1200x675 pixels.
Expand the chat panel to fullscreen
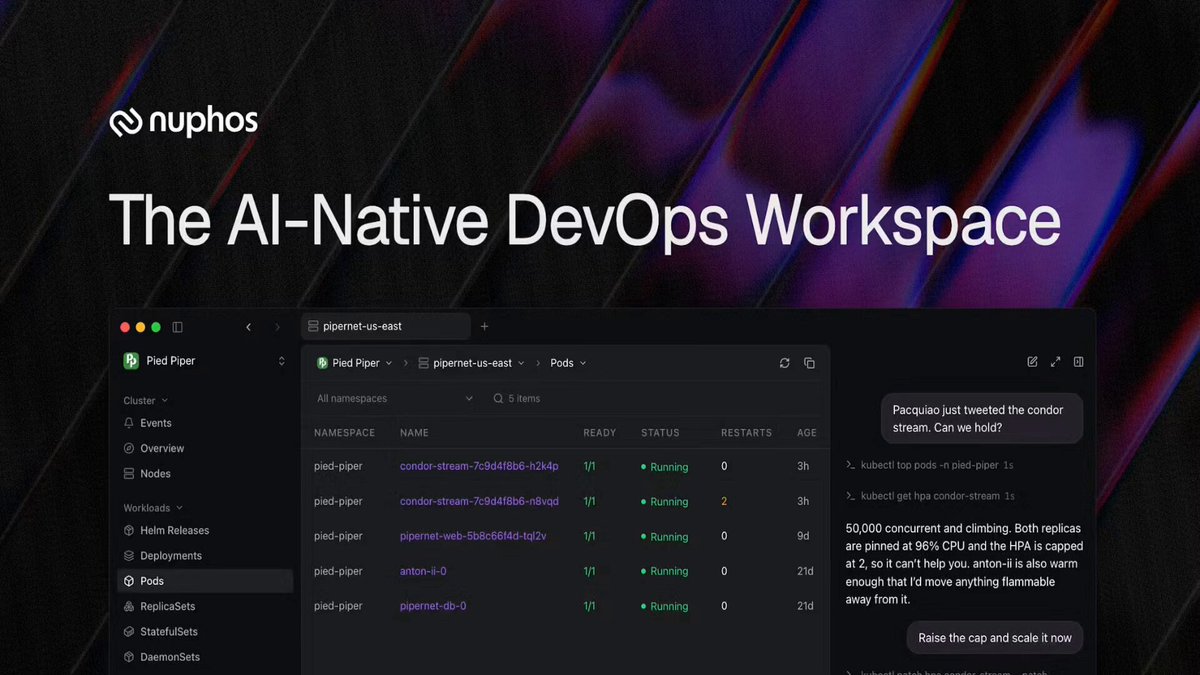[1055, 362]
